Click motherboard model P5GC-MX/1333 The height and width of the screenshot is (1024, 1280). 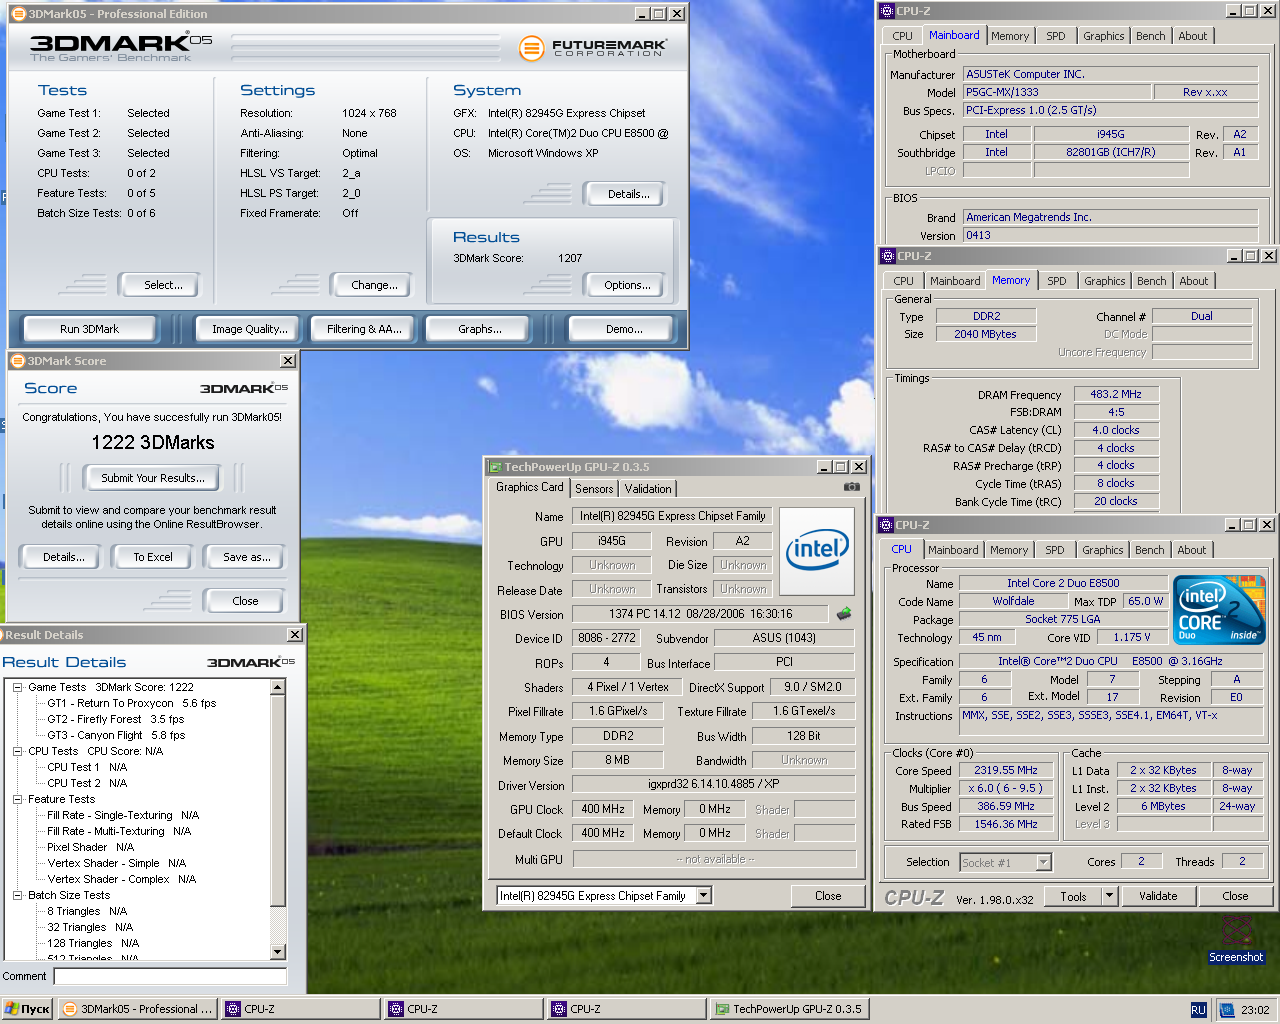tap(1055, 92)
